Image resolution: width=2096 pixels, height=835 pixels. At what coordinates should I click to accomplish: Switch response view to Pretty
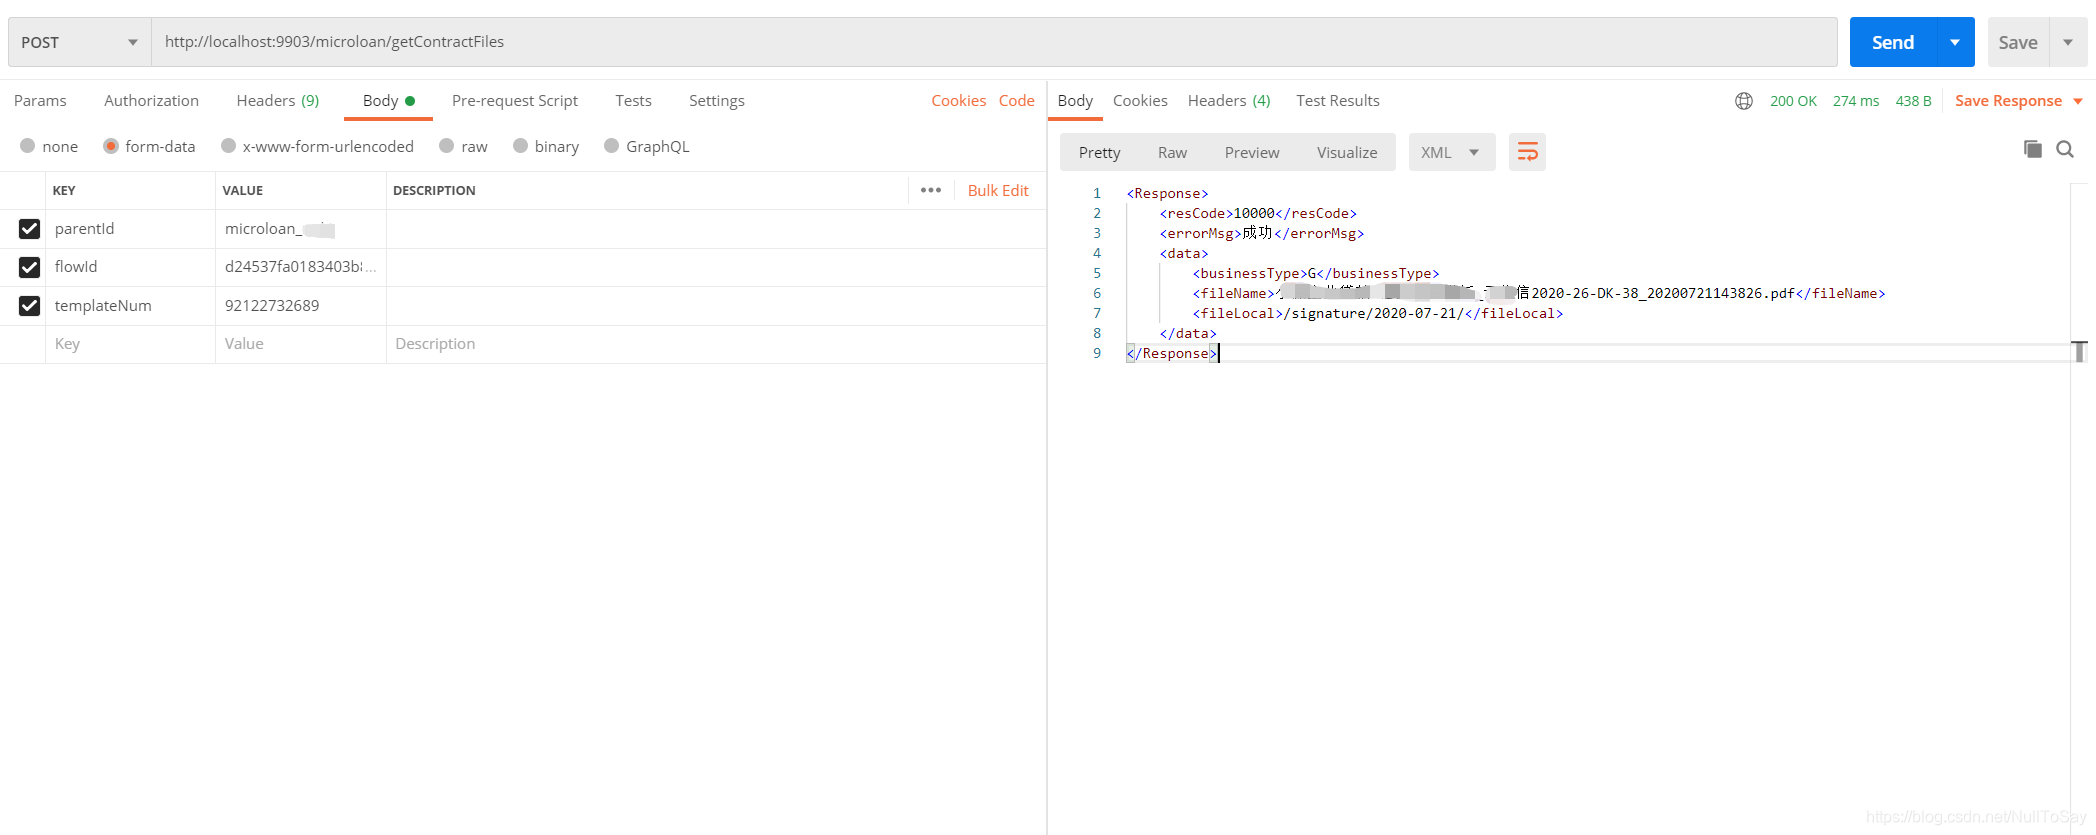pos(1099,152)
